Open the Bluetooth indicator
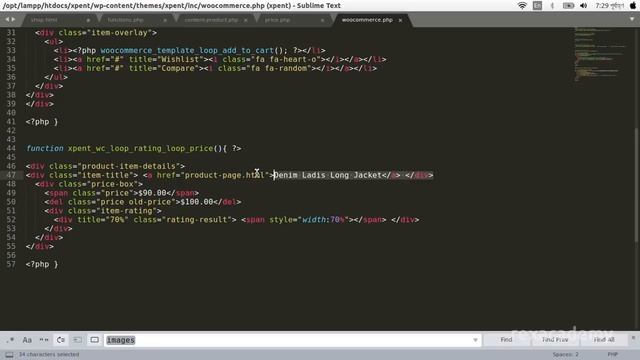The width and height of the screenshot is (640, 360). tap(552, 6)
